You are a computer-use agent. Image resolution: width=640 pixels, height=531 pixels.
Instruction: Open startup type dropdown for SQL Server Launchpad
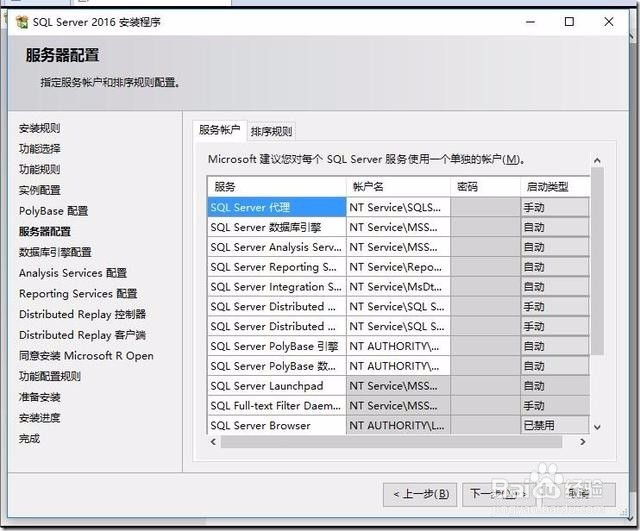tap(555, 386)
